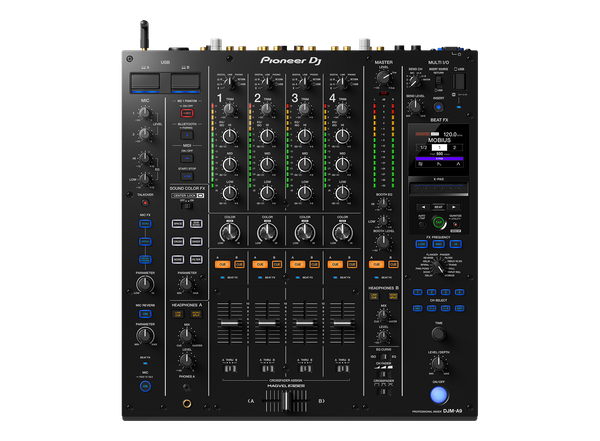Toggle the MIC 1 phantom +48V button
Viewport: 600px width, 441px height.
tap(187, 113)
